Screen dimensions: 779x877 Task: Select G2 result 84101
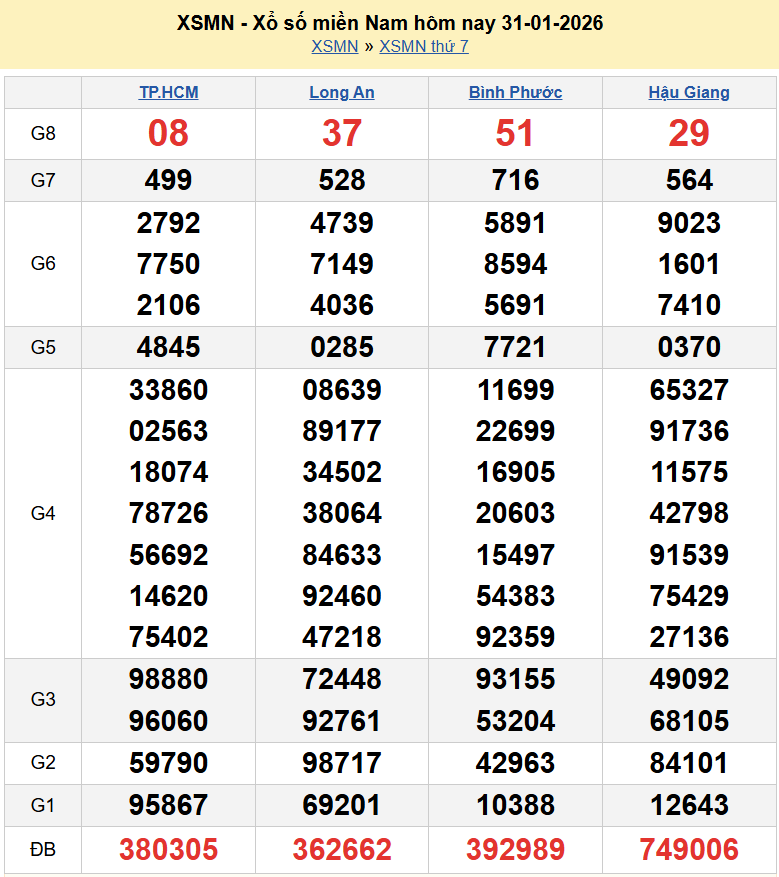point(689,763)
